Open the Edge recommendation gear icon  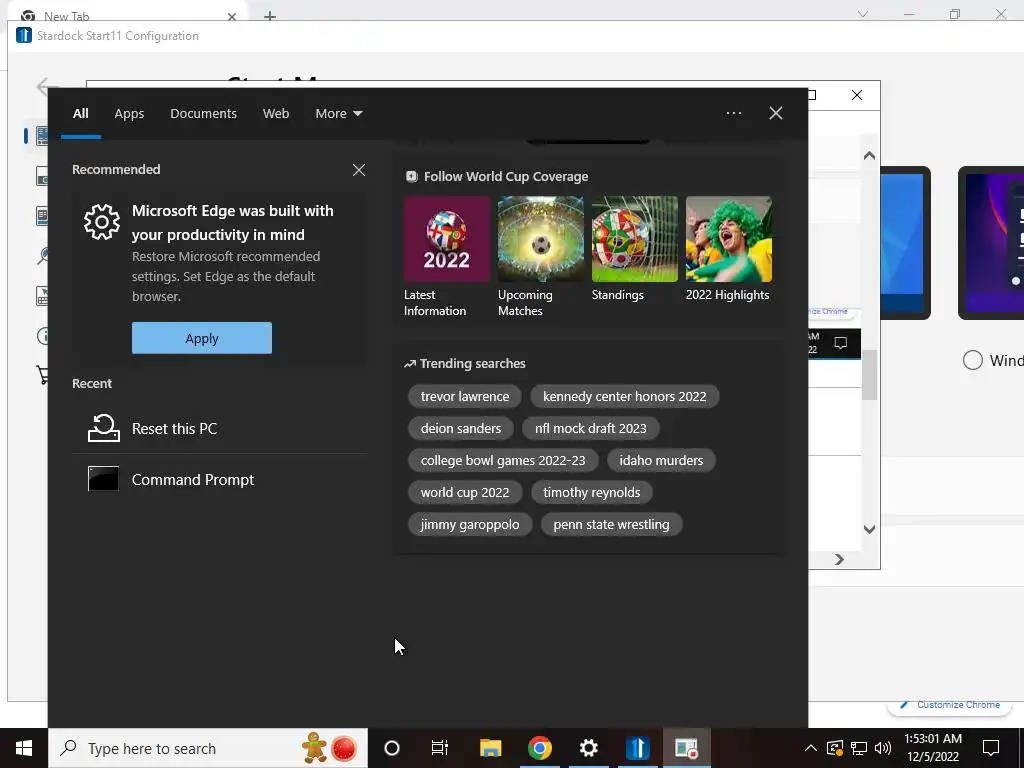coord(102,222)
